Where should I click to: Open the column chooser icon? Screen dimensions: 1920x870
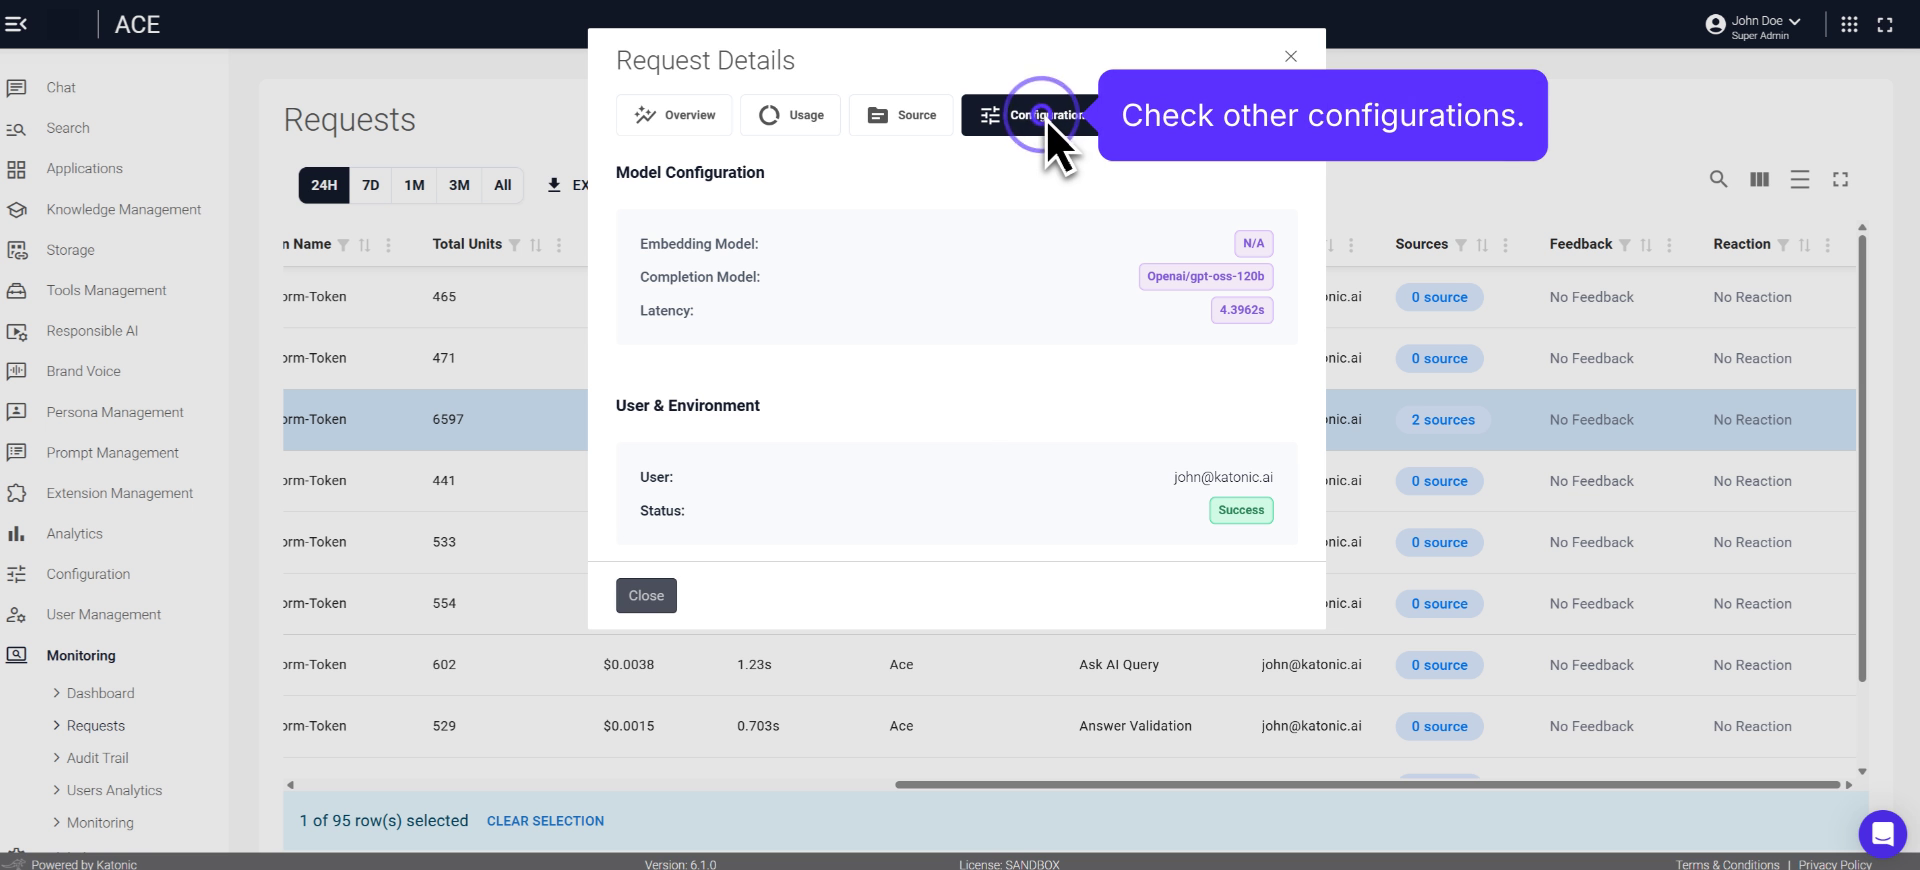1759,179
